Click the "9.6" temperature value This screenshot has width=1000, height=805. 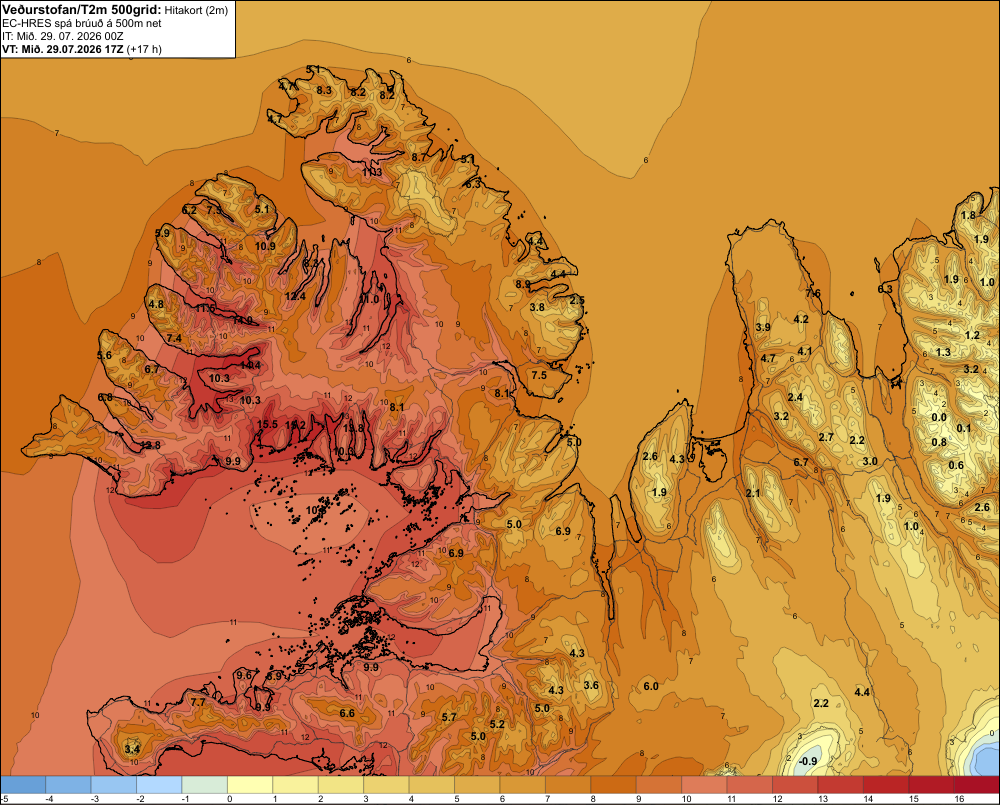point(244,676)
